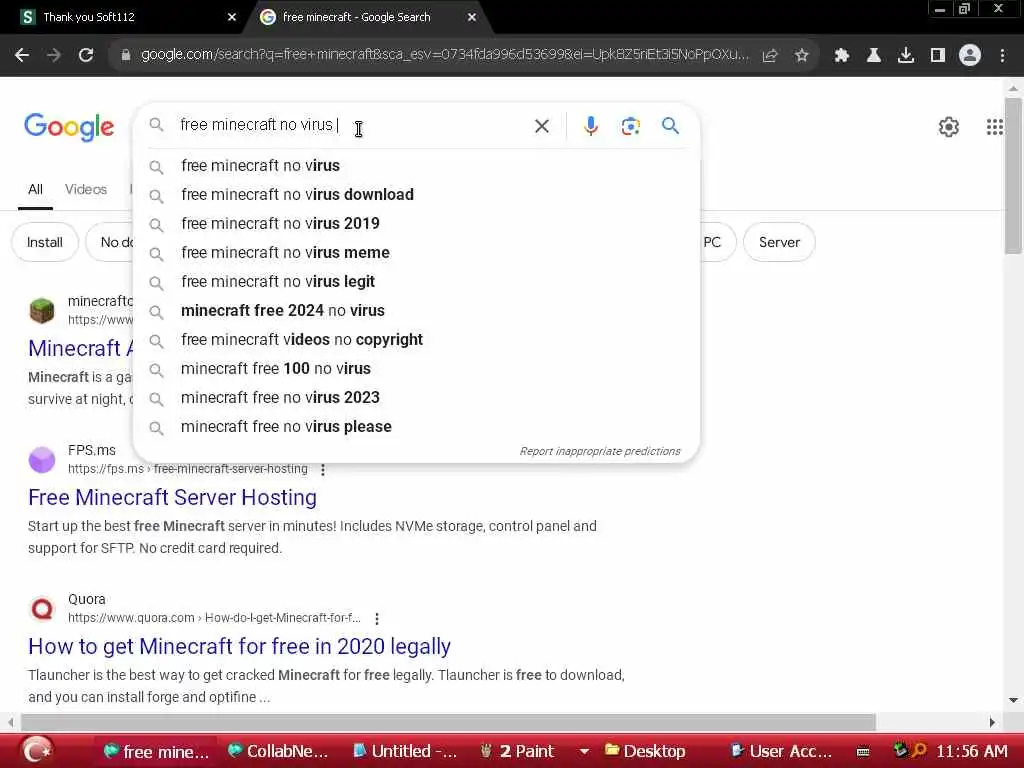Open more options for FPS.ms result
This screenshot has width=1024, height=768.
tap(323, 470)
